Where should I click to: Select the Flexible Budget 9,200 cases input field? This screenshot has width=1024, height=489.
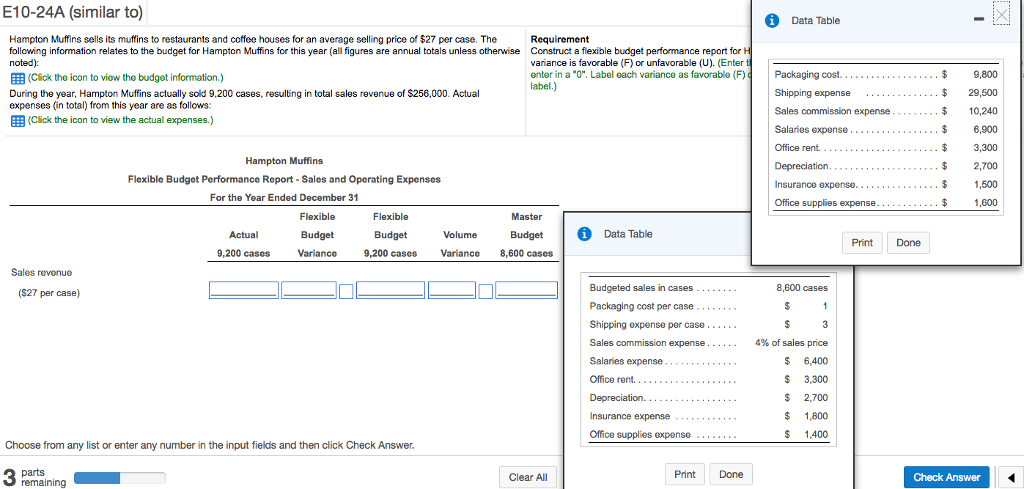point(391,291)
